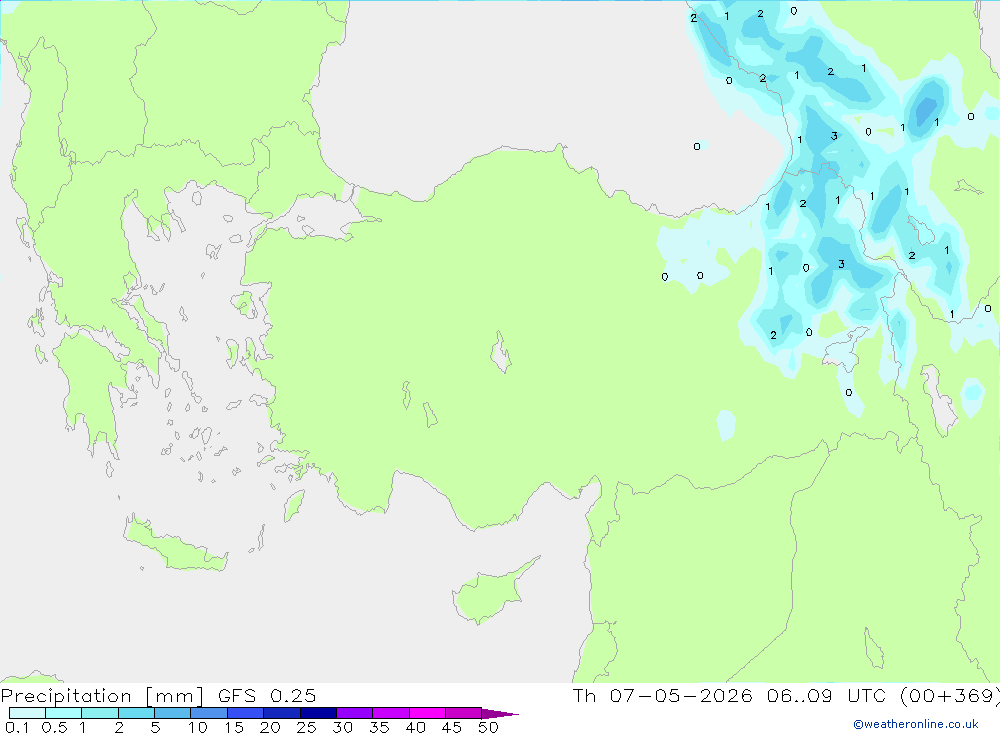This screenshot has width=1000, height=733.
Task: Click the "0.5" legend label
Action: coord(54,727)
